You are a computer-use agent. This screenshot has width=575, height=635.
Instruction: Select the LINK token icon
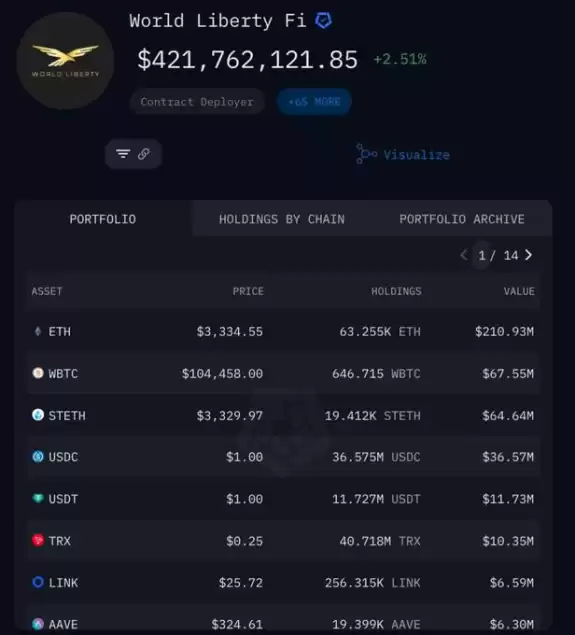(x=38, y=582)
